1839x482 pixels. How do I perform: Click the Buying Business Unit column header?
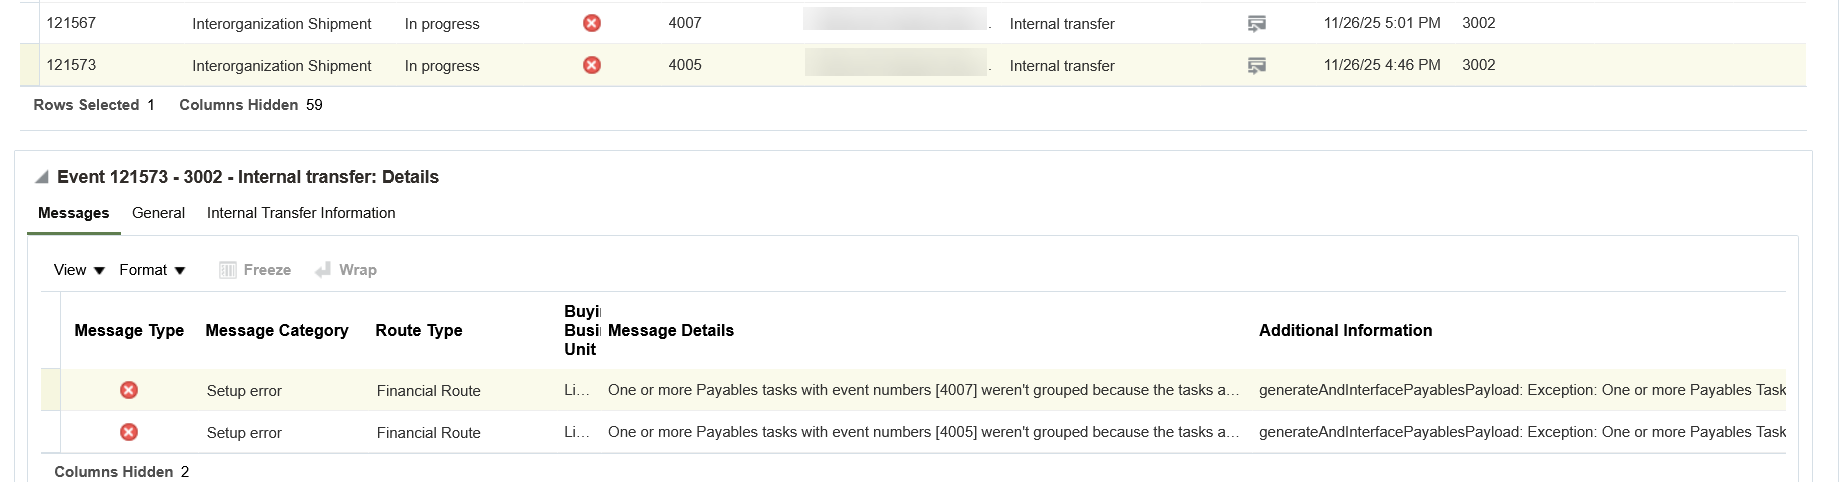(582, 330)
